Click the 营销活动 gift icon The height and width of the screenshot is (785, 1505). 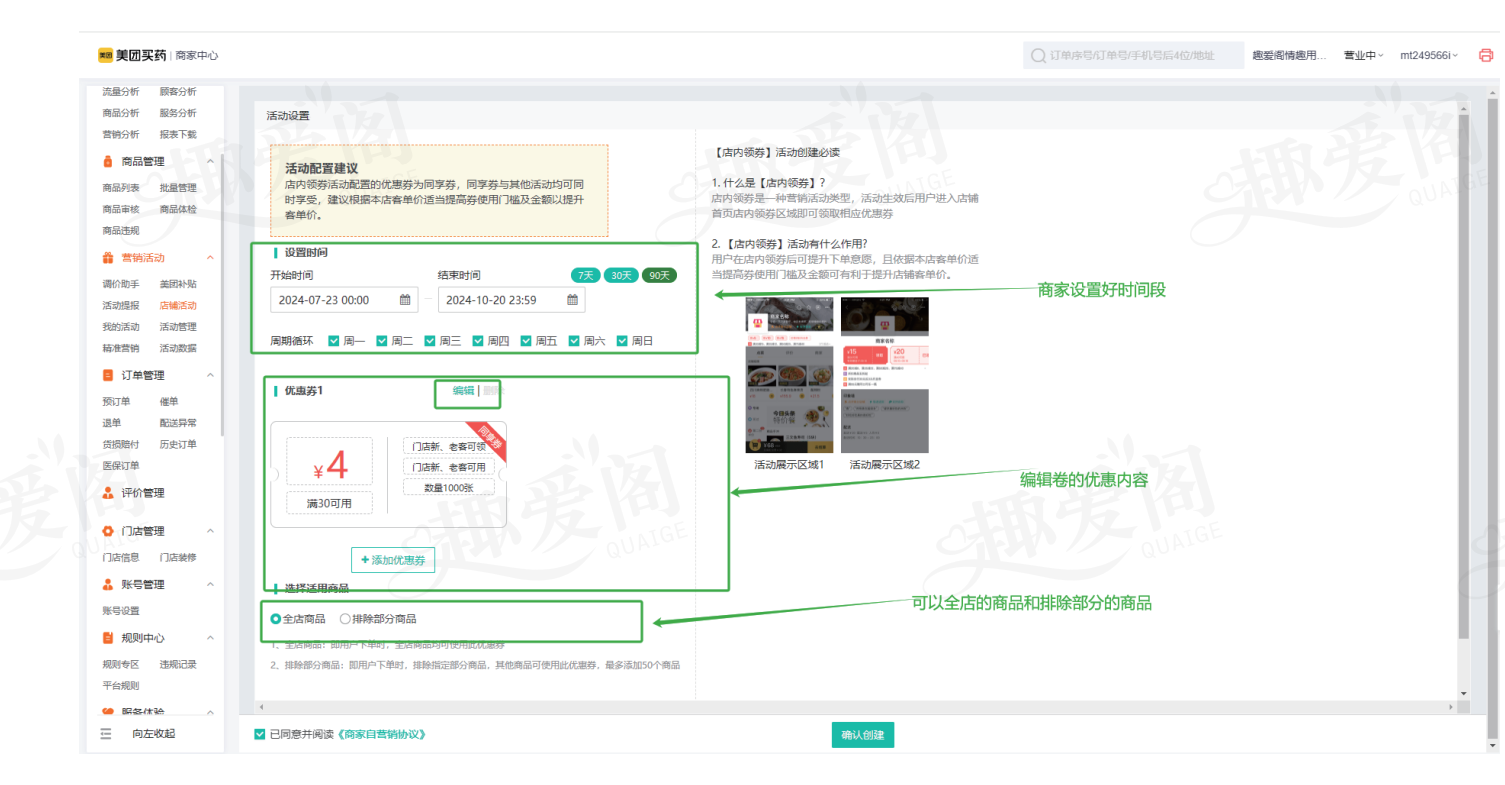pyautogui.click(x=108, y=258)
